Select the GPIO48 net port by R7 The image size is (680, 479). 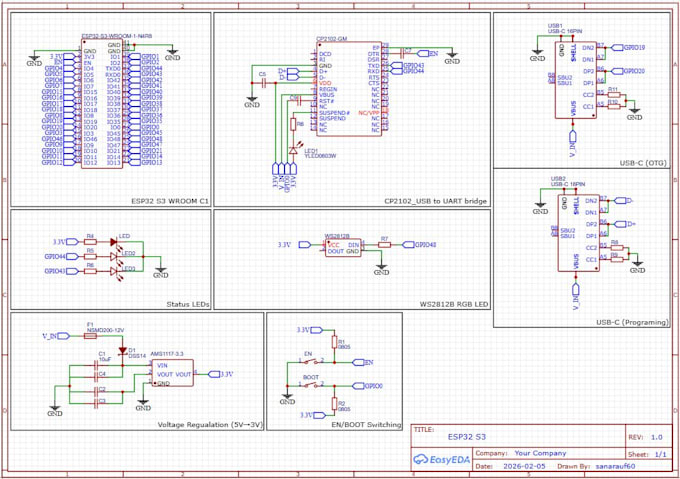(419, 245)
